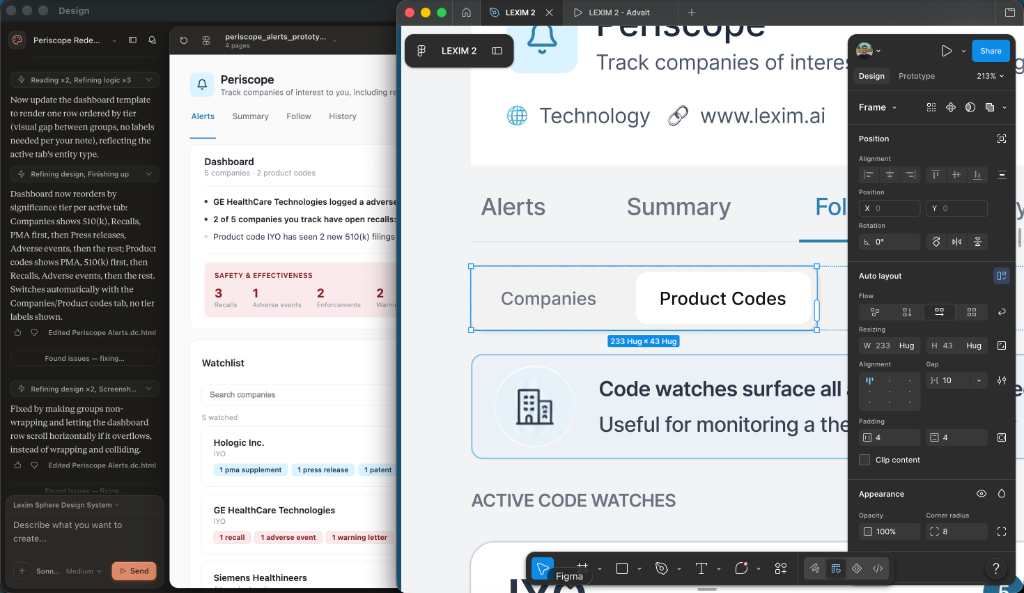This screenshot has height=593, width=1024.
Task: Open zoom level 213% dropdown
Action: [x=990, y=76]
